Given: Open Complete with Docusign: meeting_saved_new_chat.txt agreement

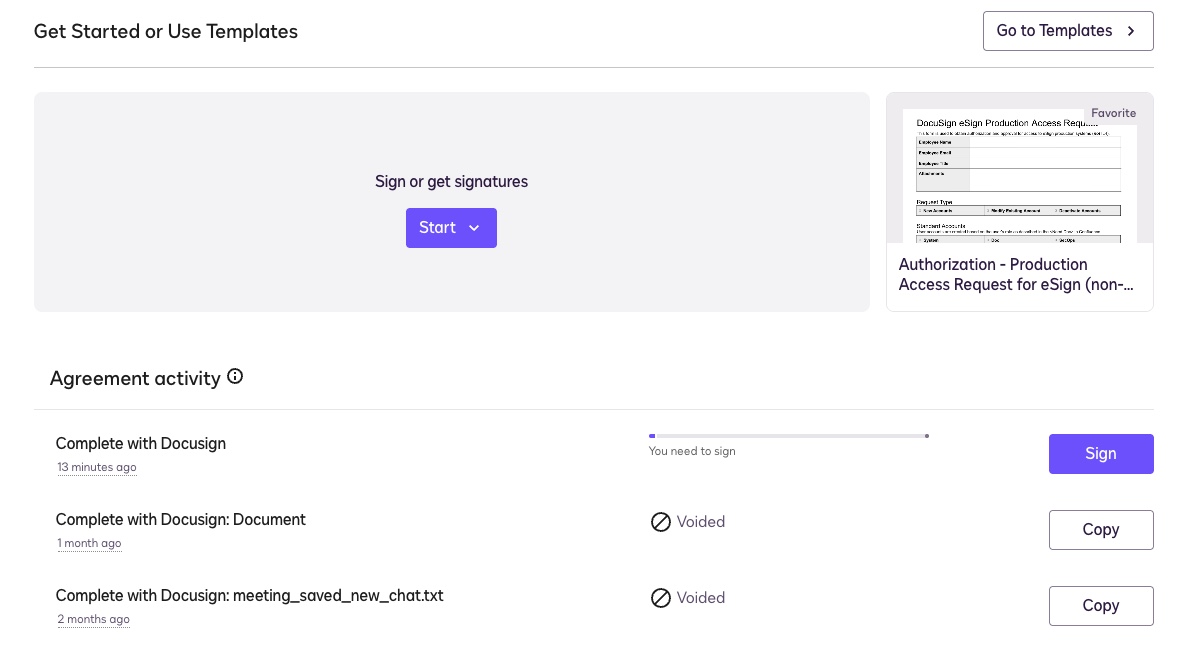Looking at the screenshot, I should pos(249,595).
